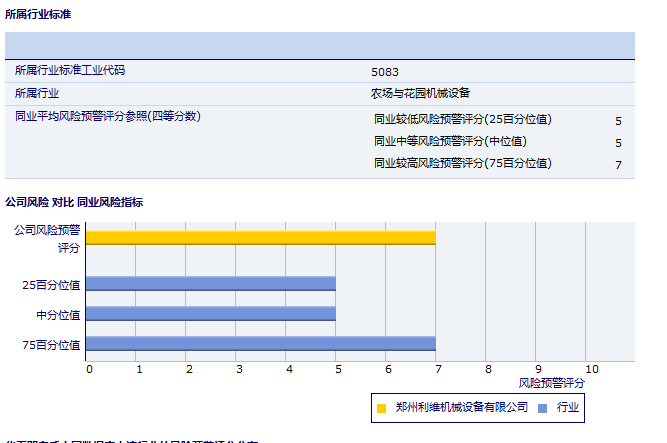Select the 同业中等风险预警评分(中位值) row label

point(450,142)
